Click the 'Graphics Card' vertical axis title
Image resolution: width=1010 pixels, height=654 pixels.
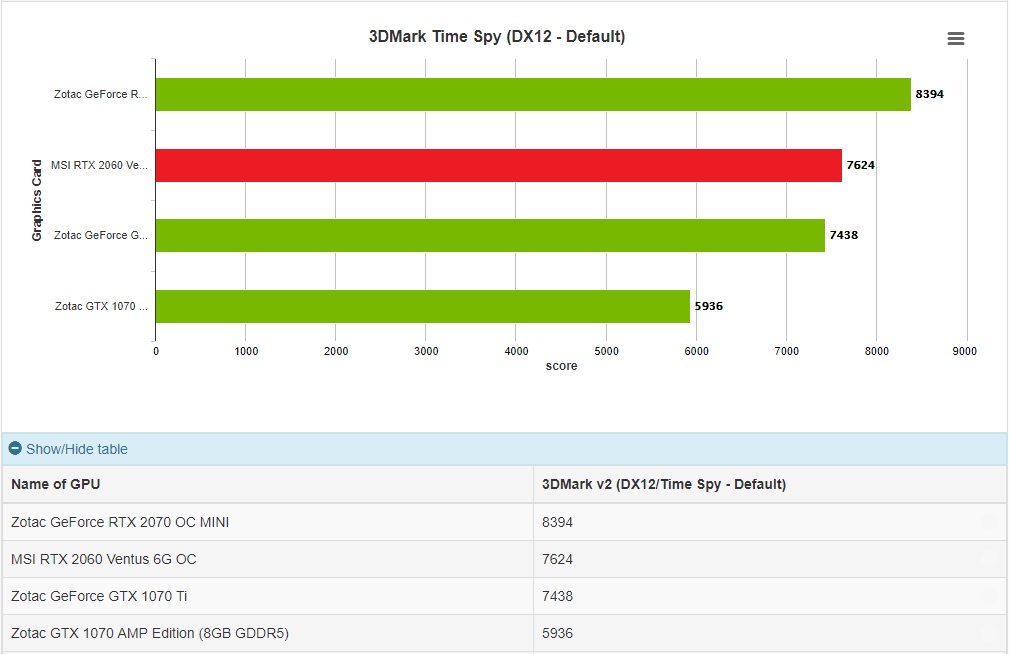point(37,200)
